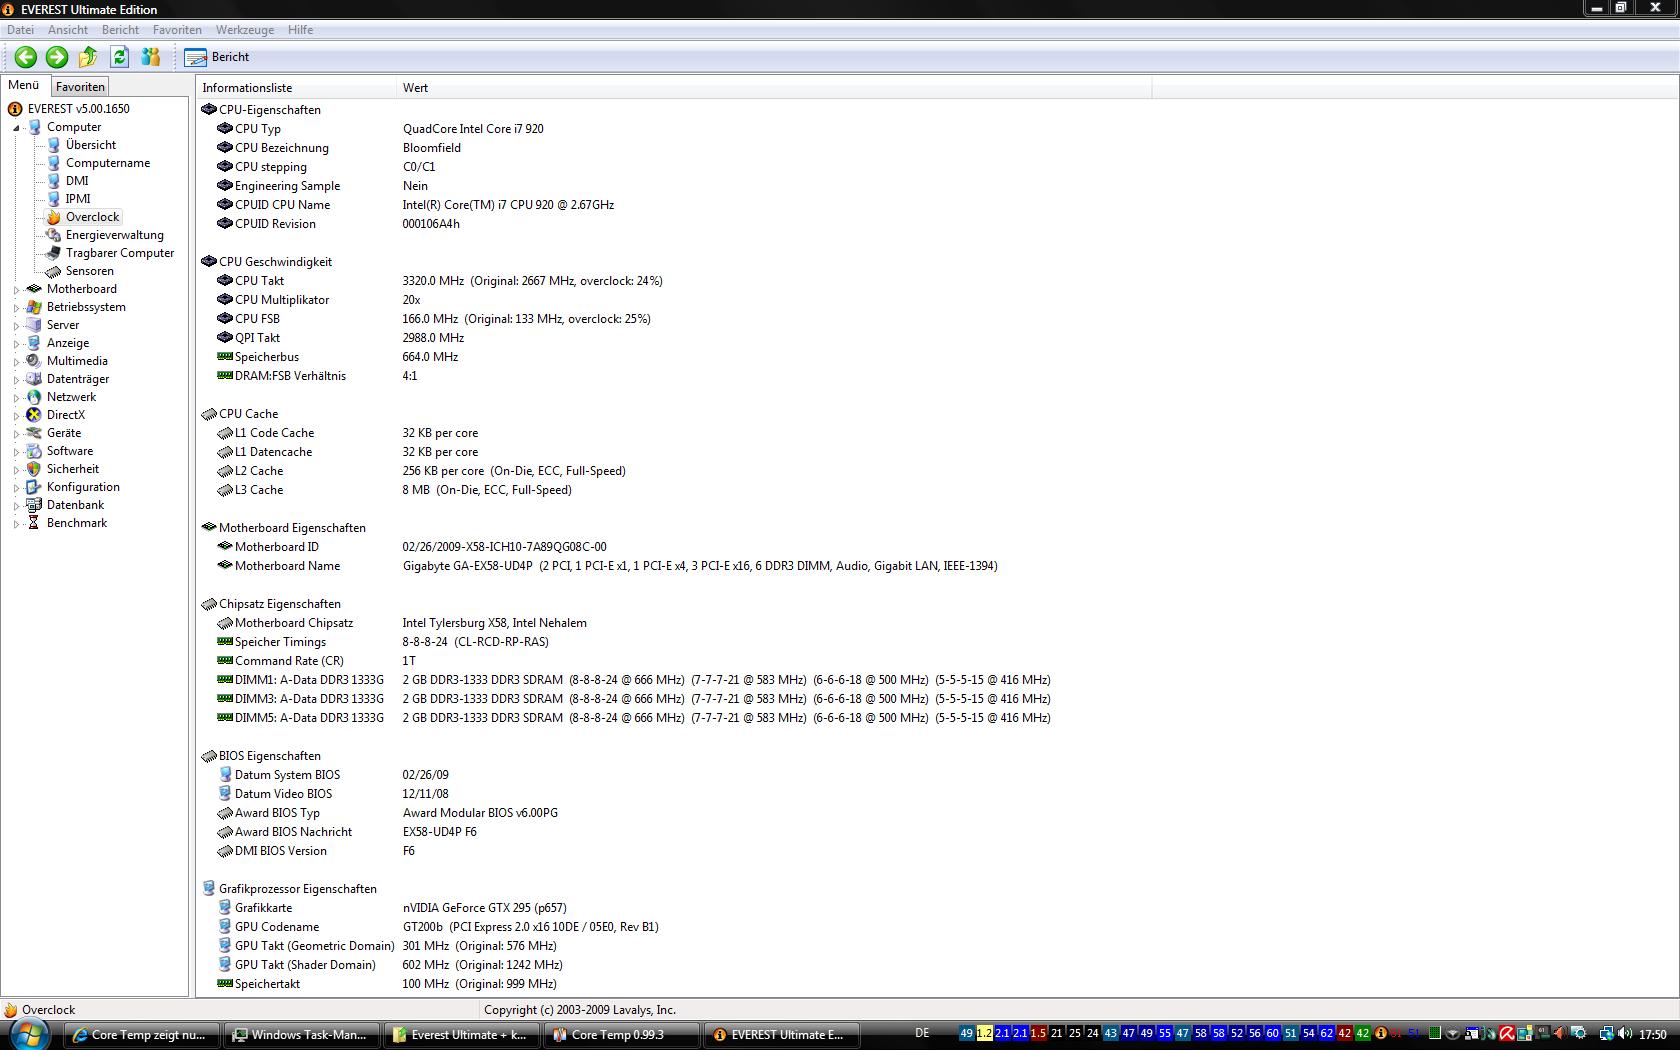Click the Refresh toolbar icon
This screenshot has height=1050, width=1680.
pos(120,57)
